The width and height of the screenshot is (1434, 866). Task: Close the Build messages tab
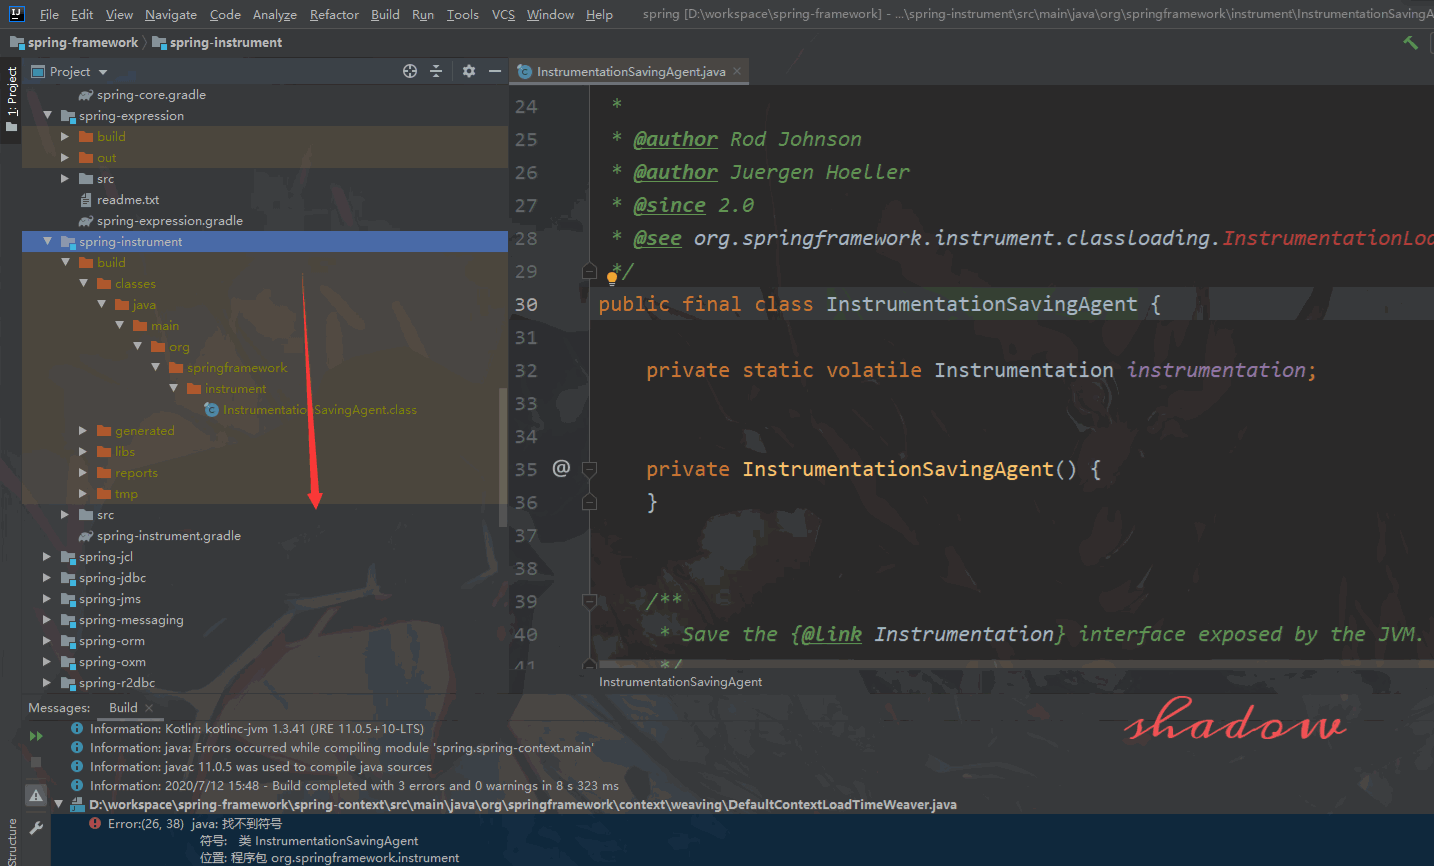pyautogui.click(x=149, y=708)
